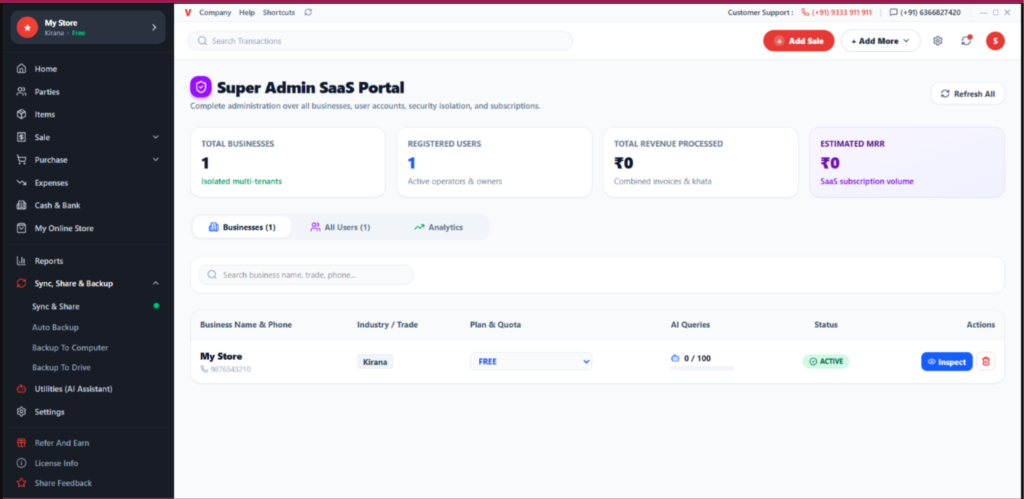1024x499 pixels.
Task: Click the customer support chat number
Action: click(925, 12)
